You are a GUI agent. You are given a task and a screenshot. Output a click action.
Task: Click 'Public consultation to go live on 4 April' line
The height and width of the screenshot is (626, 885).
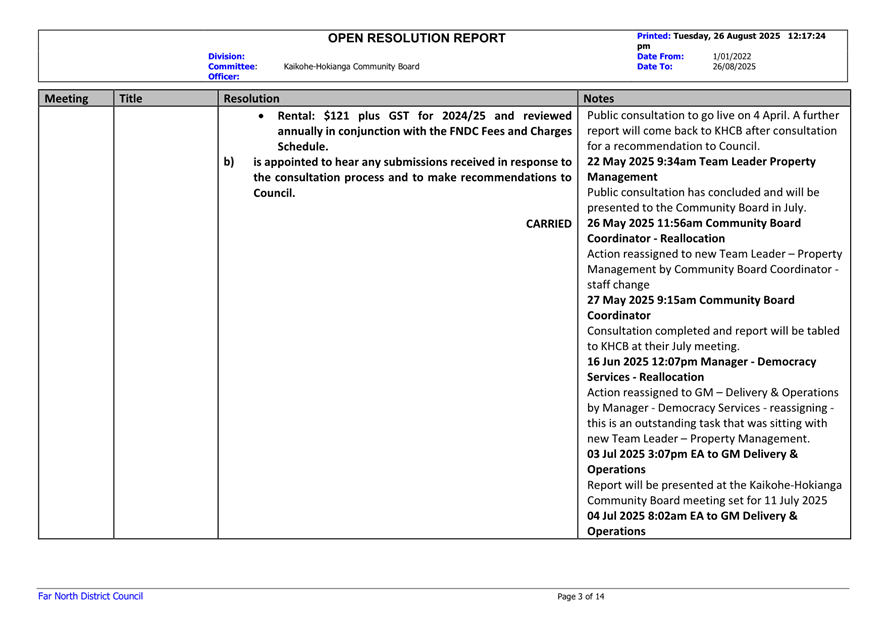[713, 115]
